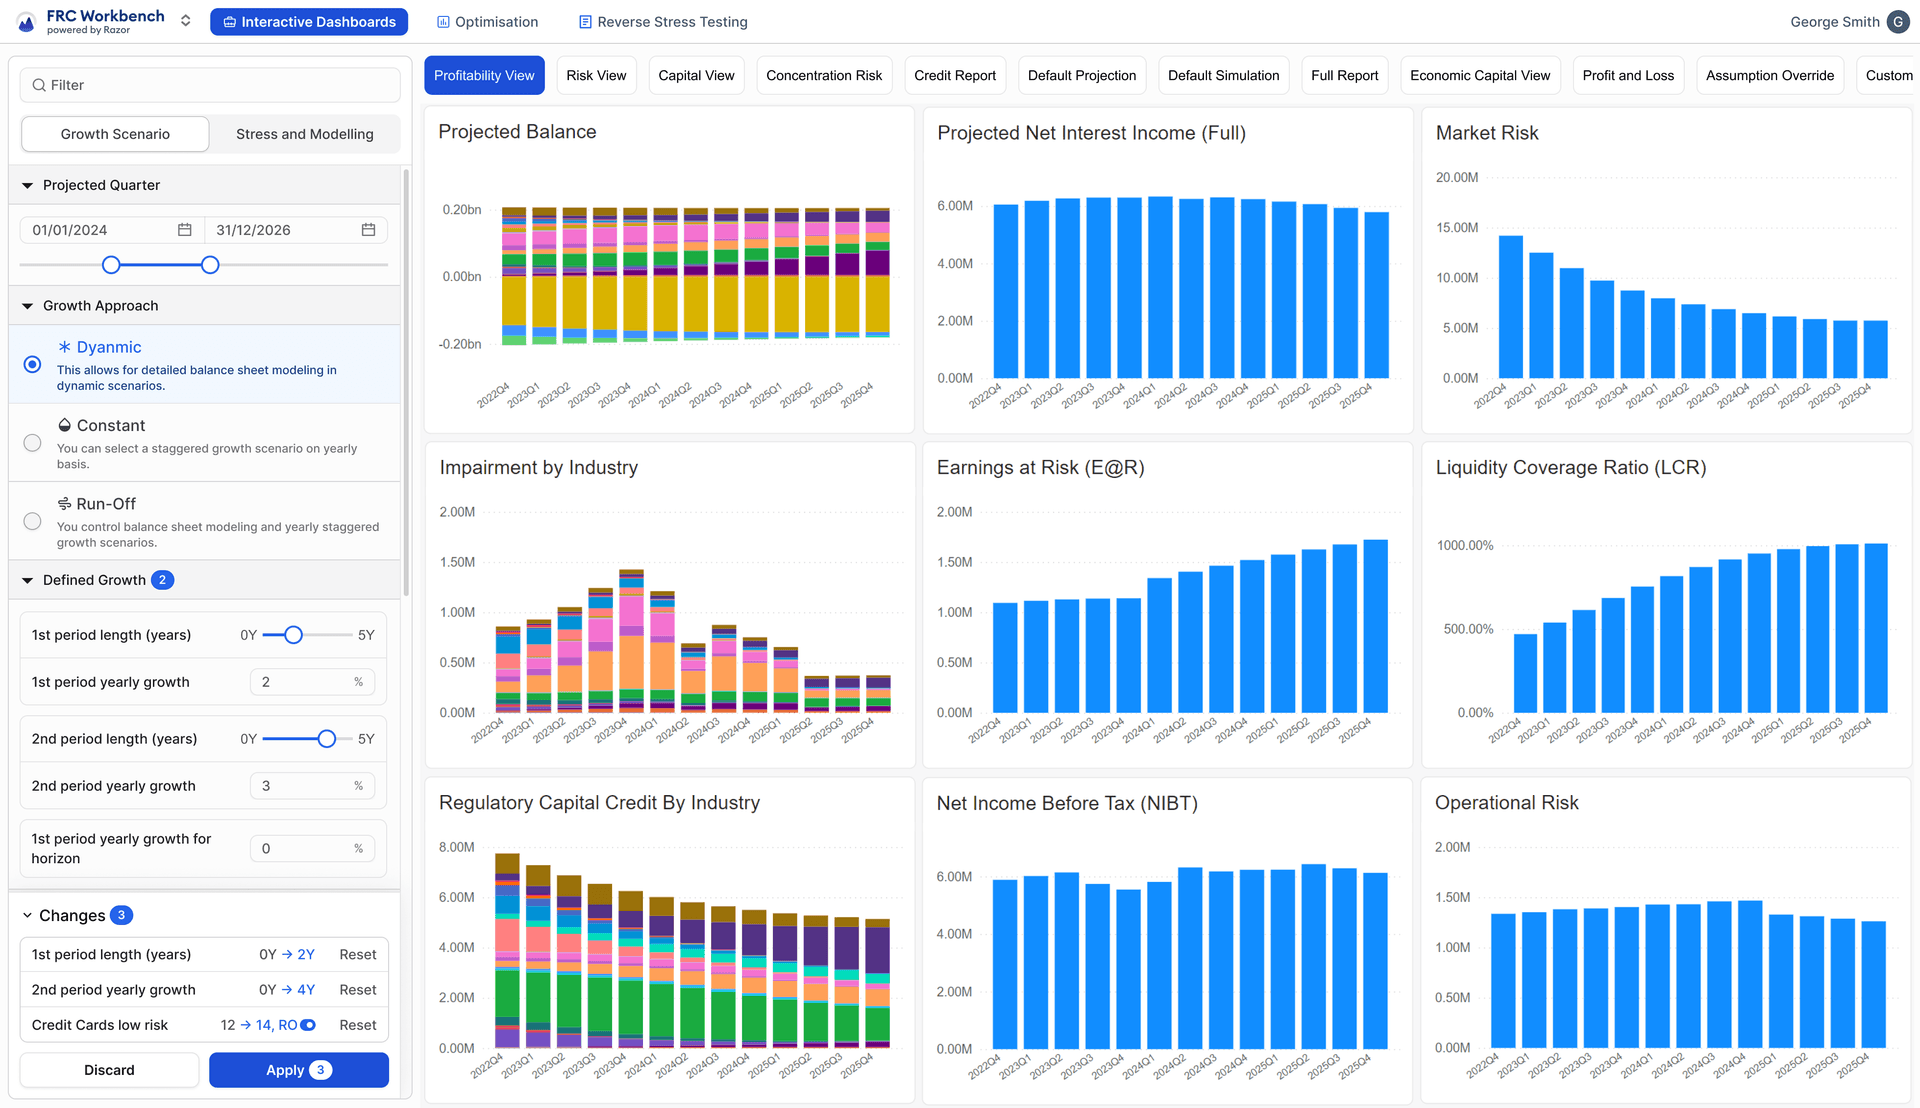Select the Run-Off growth approach
Image resolution: width=1920 pixels, height=1108 pixels.
pyautogui.click(x=32, y=521)
